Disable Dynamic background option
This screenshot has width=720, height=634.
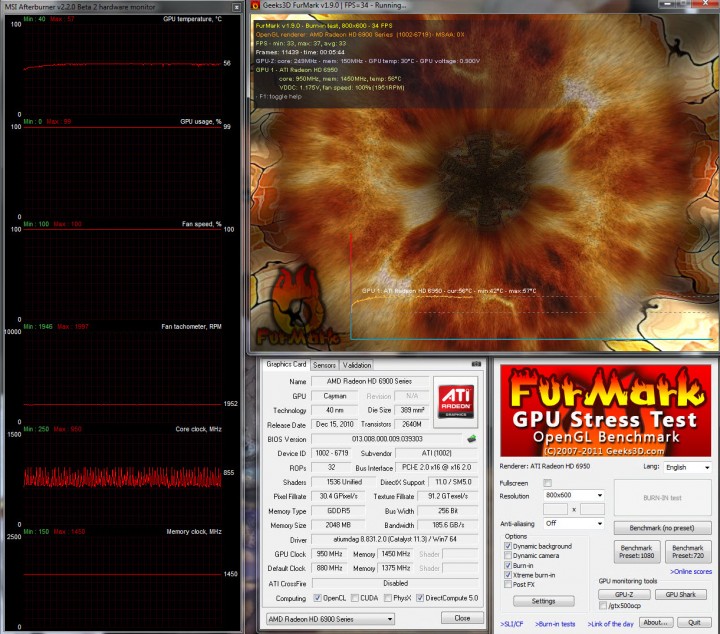click(508, 546)
